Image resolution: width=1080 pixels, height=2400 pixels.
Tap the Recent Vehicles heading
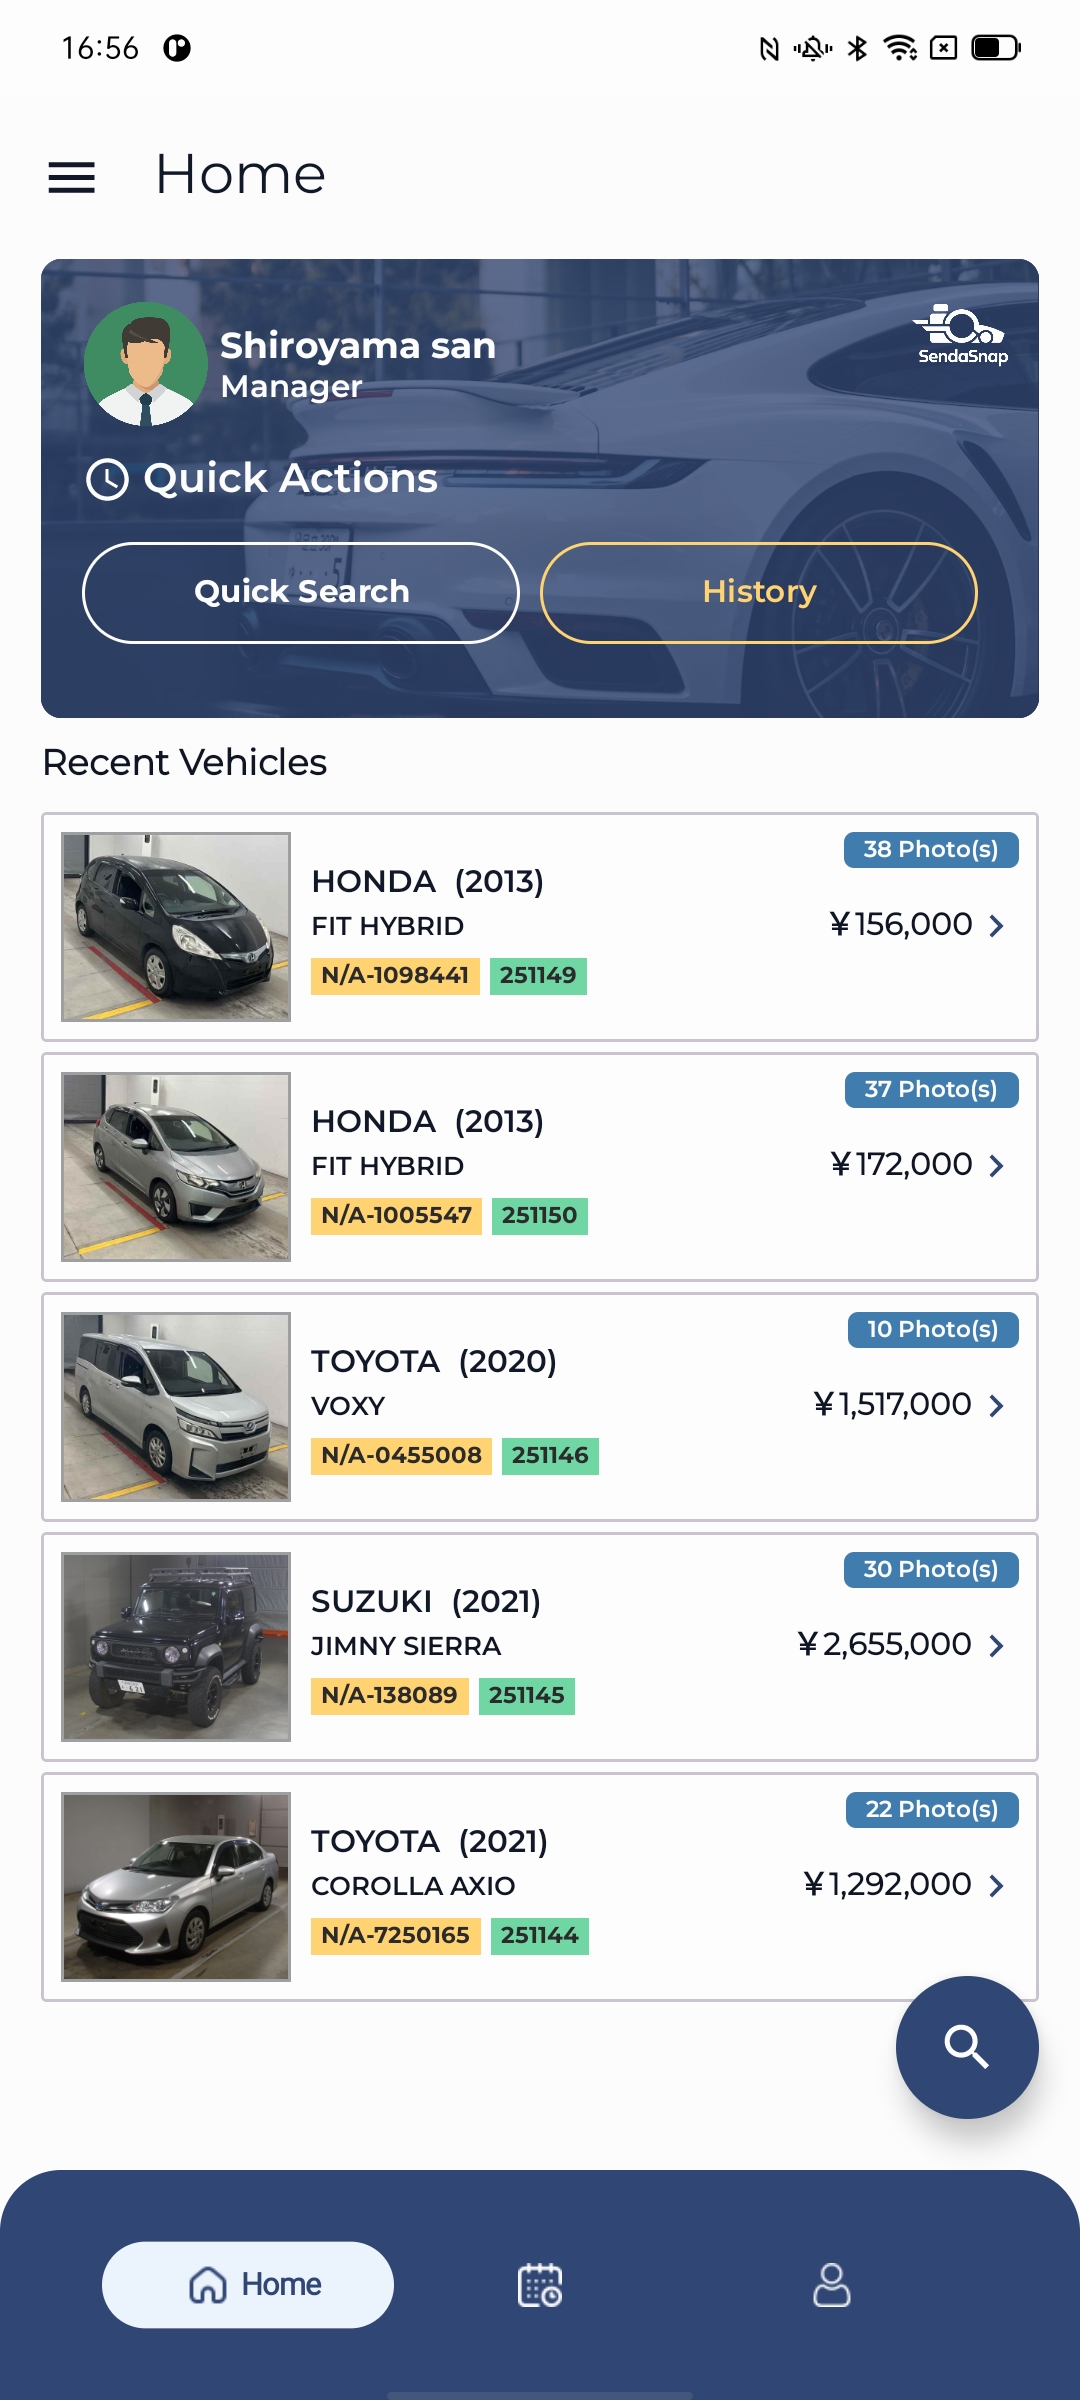coord(183,762)
